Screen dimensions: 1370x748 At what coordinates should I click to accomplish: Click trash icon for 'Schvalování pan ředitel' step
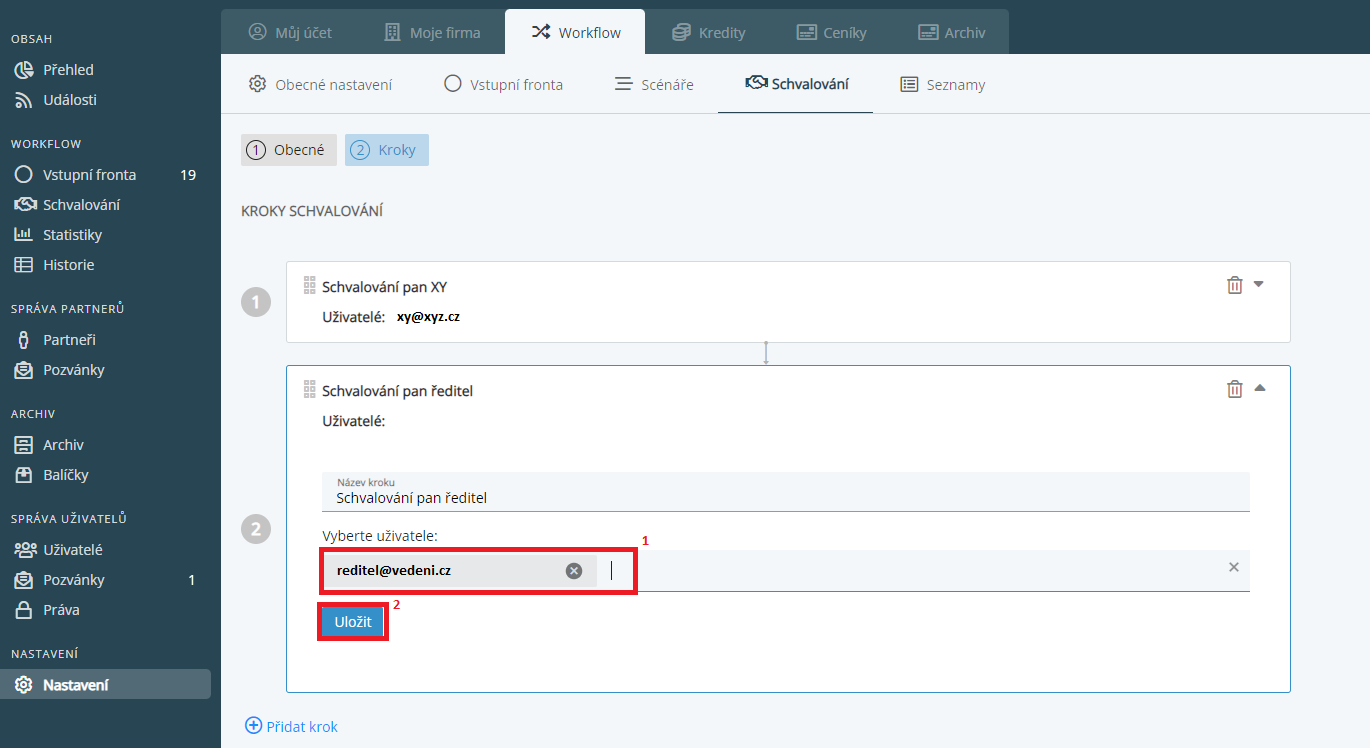(1235, 390)
